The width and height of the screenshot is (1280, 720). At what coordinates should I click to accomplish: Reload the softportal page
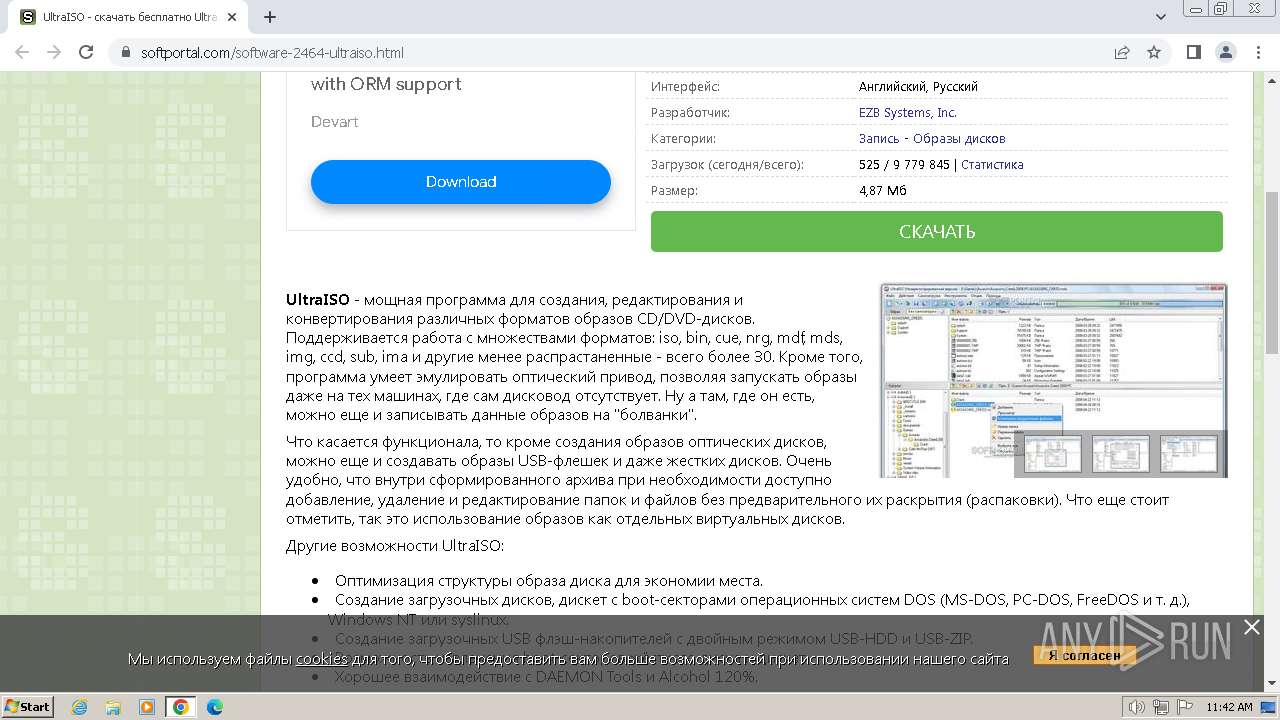click(x=86, y=52)
